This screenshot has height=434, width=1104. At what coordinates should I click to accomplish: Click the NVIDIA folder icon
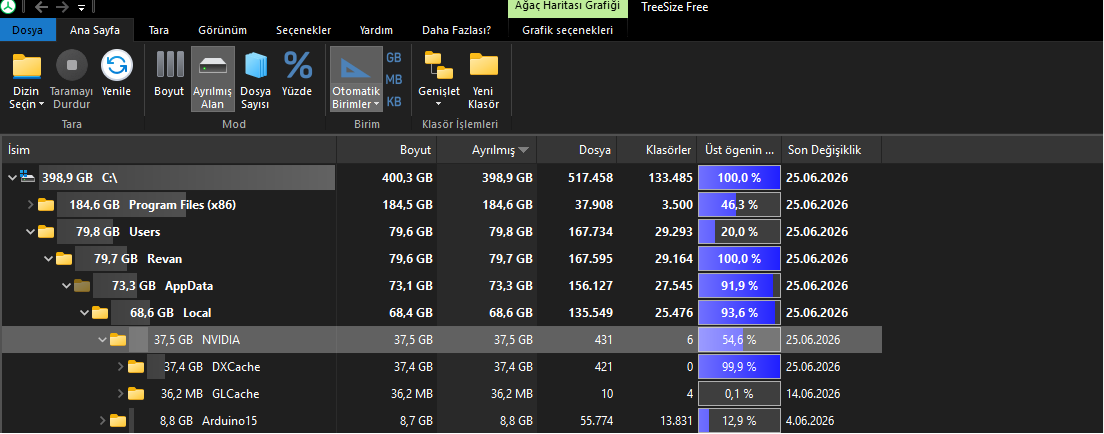(x=118, y=340)
